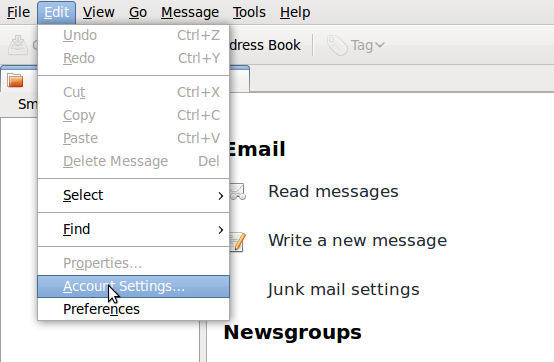Expand the Tag dropdown arrow

pyautogui.click(x=380, y=45)
